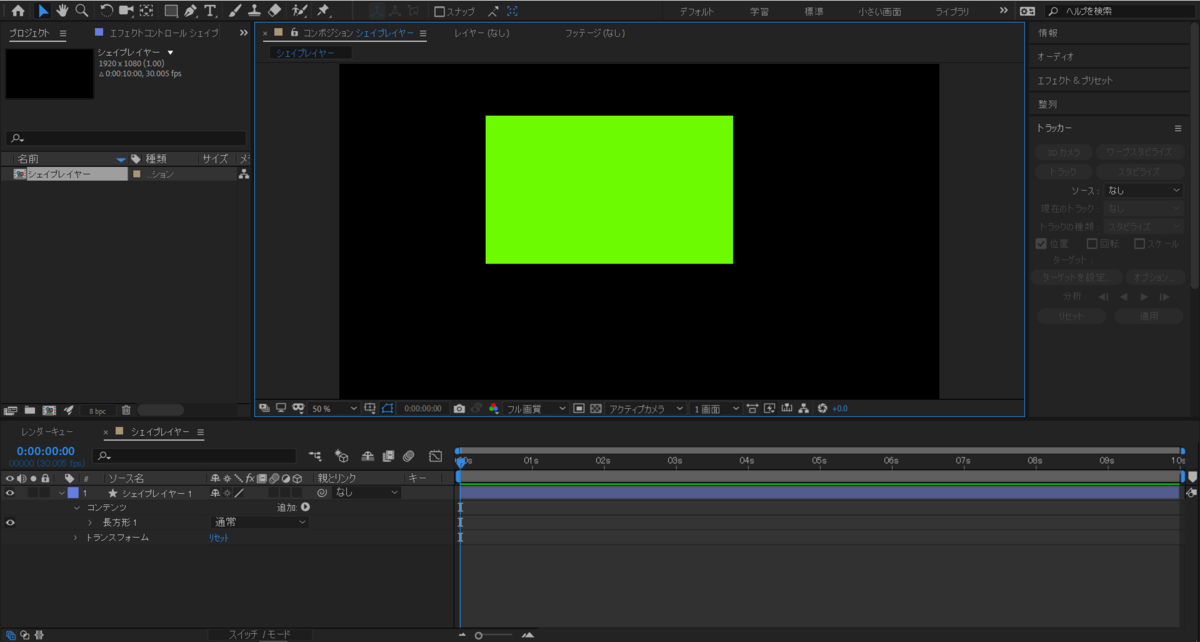Select the Rotation tool
This screenshot has width=1200, height=642.
(106, 11)
